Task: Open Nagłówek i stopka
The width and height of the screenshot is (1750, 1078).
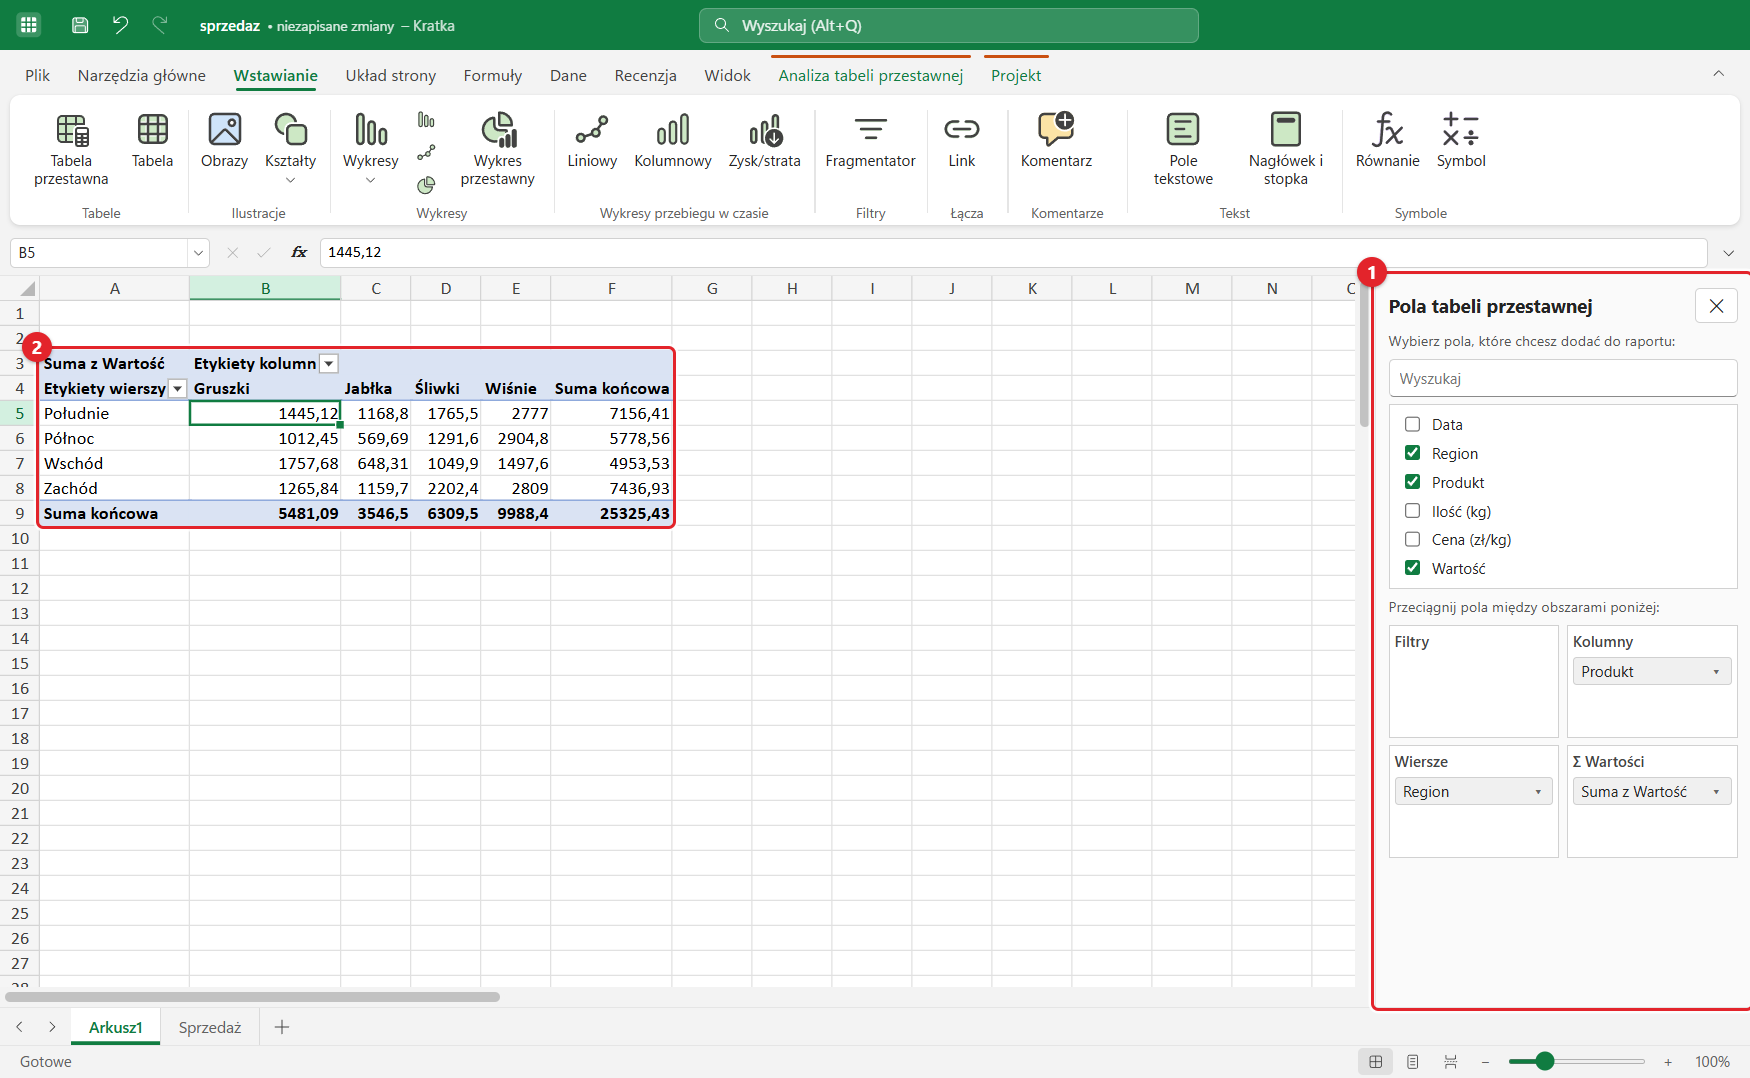Action: pos(1285,150)
